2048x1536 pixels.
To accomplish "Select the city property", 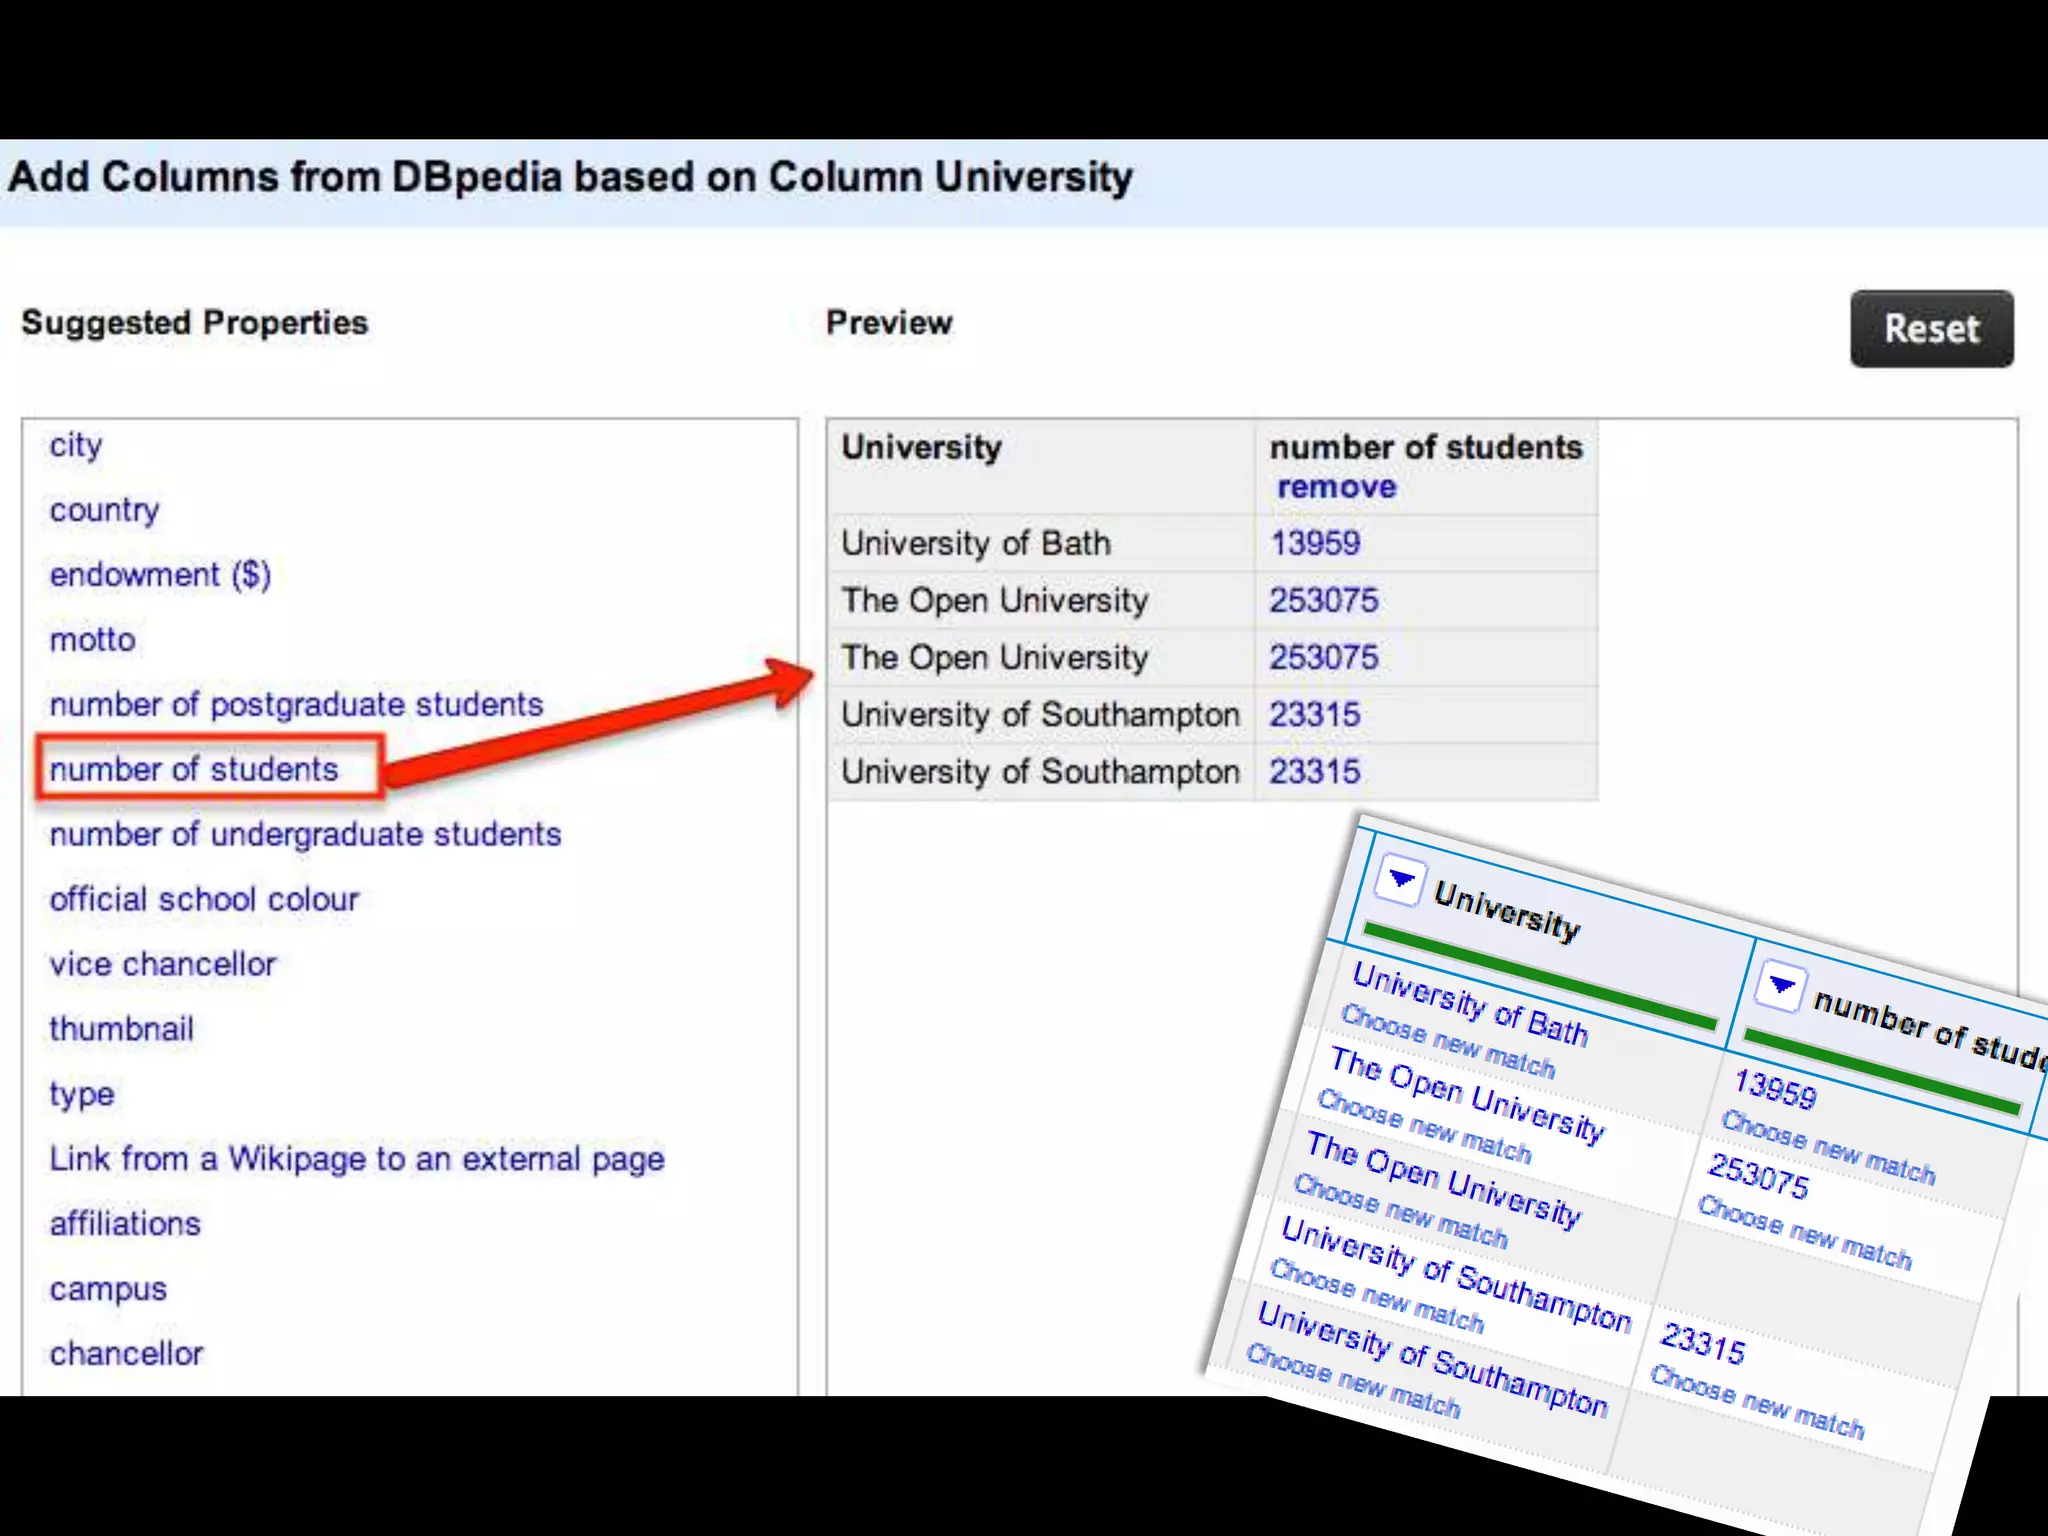I will [76, 445].
